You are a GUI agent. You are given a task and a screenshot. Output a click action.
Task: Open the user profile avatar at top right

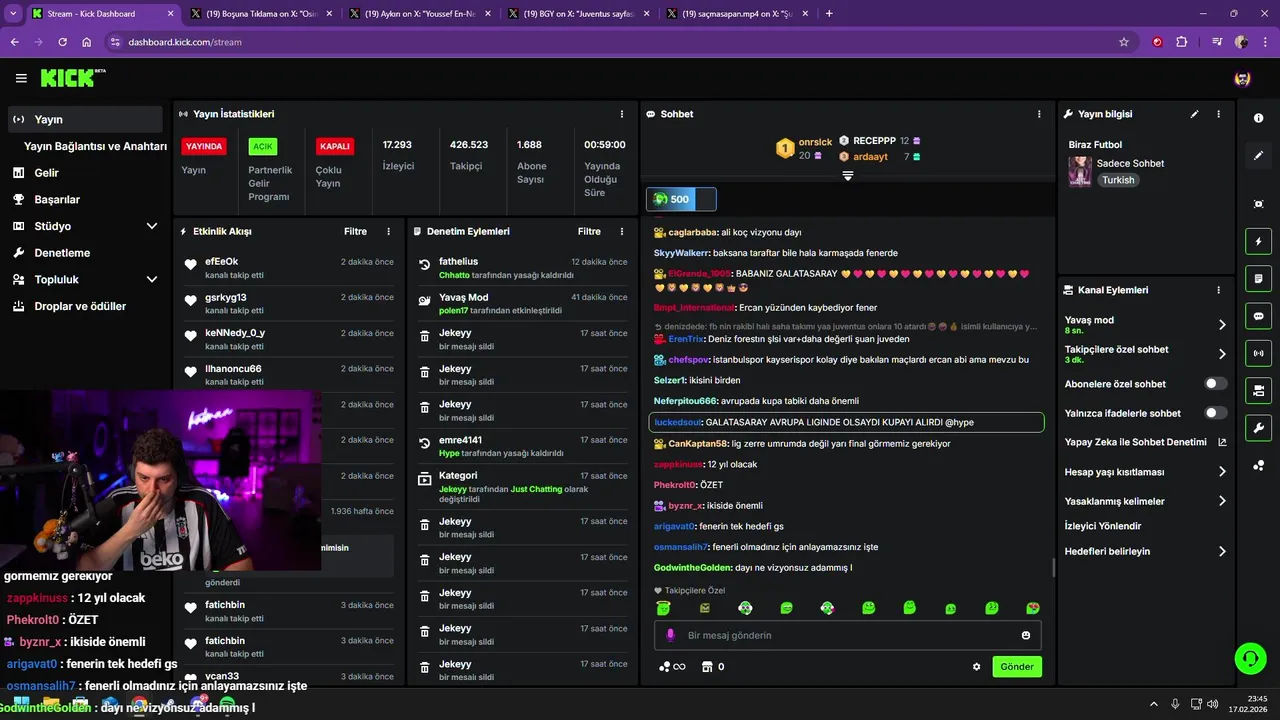pyautogui.click(x=1242, y=78)
